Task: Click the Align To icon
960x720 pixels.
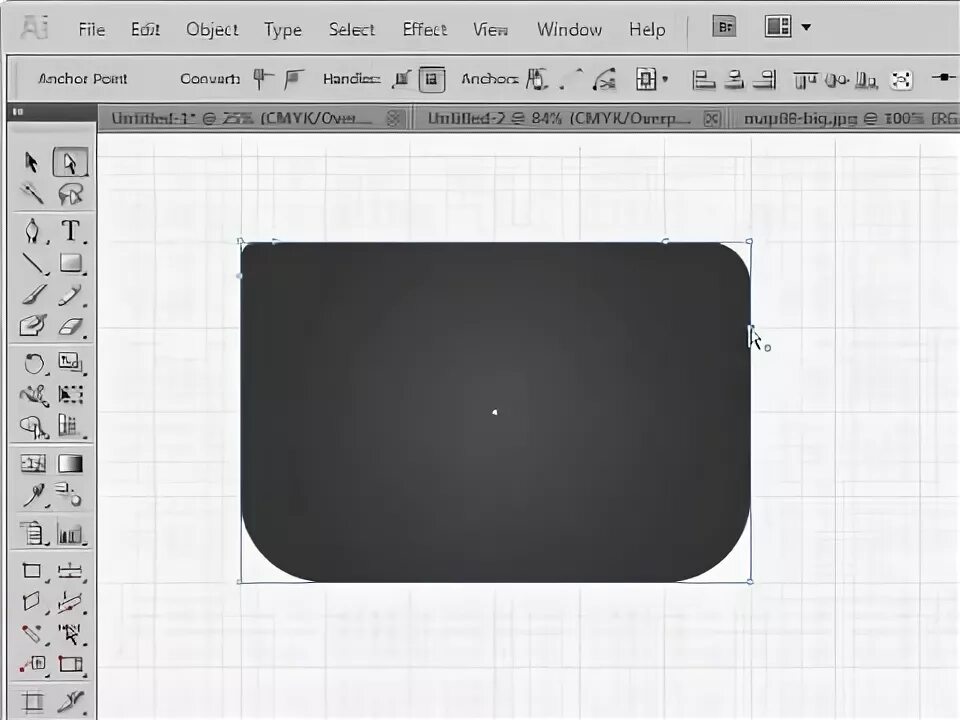Action: 645,79
